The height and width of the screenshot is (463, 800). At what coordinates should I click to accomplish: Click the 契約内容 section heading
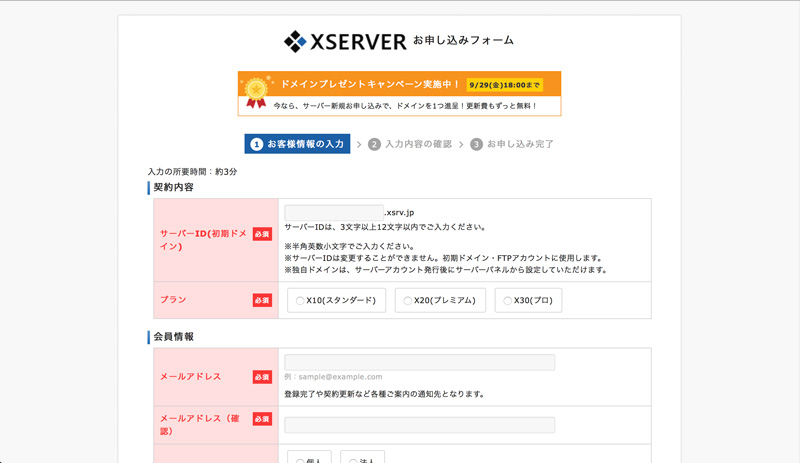point(173,187)
